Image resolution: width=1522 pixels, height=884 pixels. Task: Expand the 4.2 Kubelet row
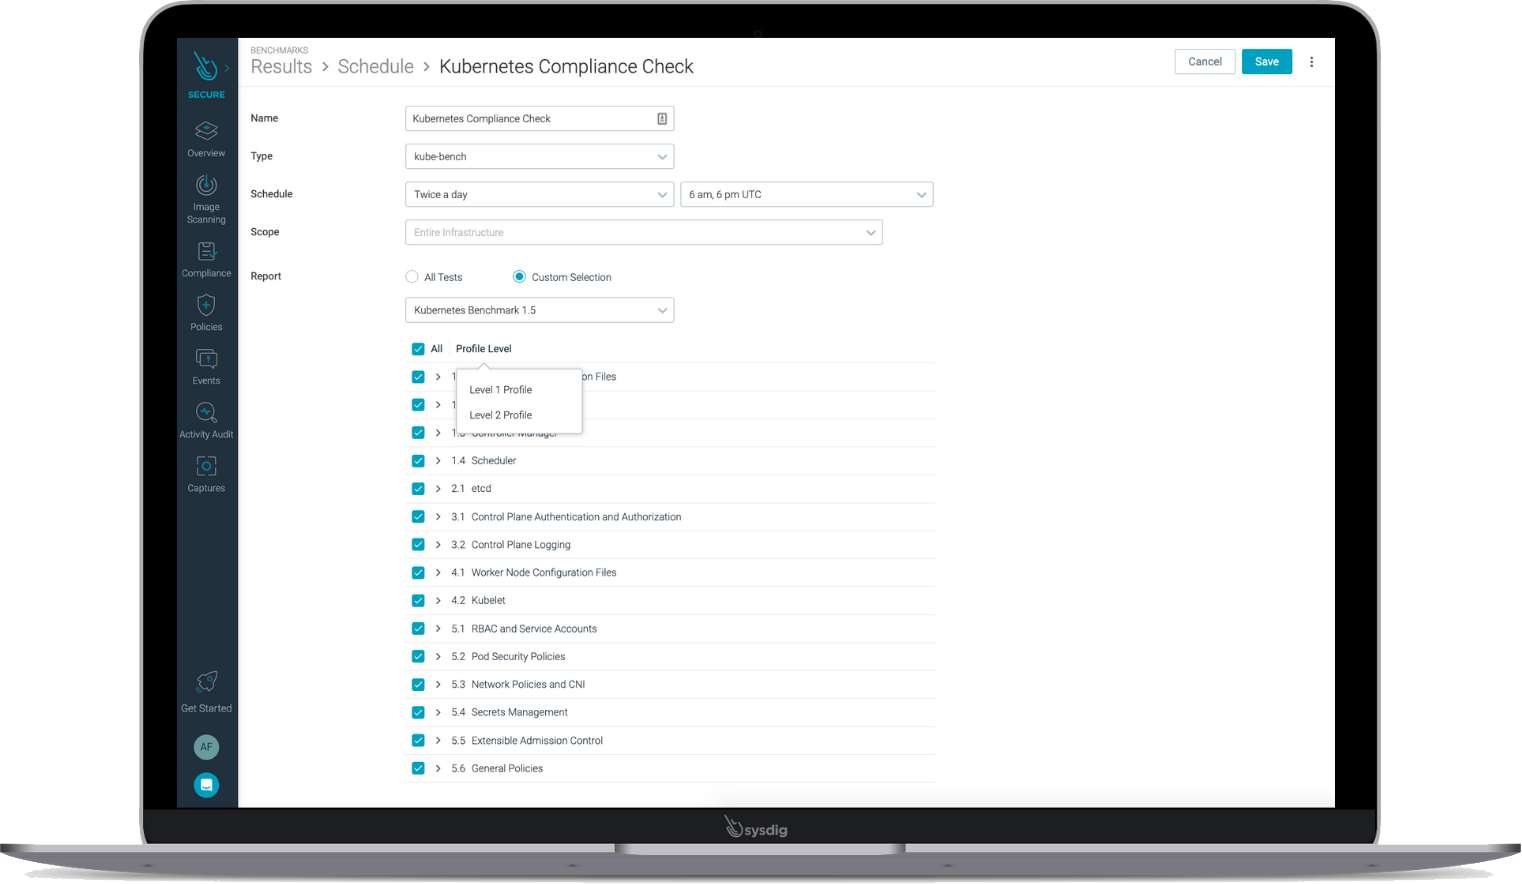point(438,601)
